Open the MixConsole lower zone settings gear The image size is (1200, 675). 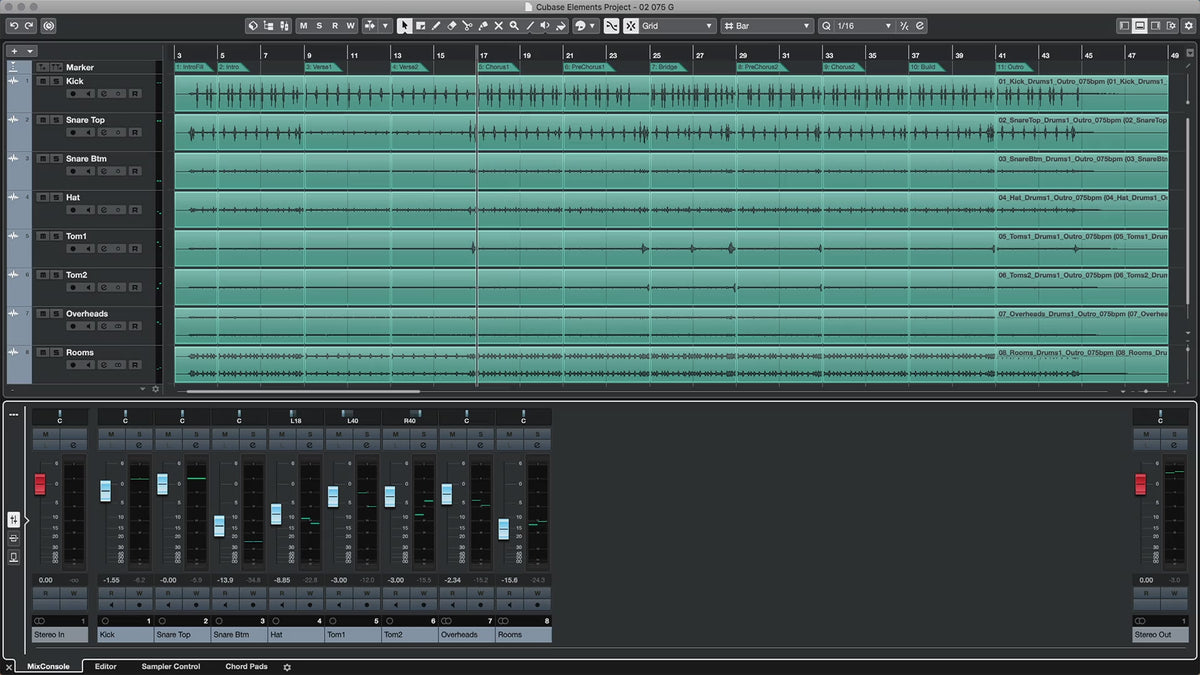coord(287,667)
